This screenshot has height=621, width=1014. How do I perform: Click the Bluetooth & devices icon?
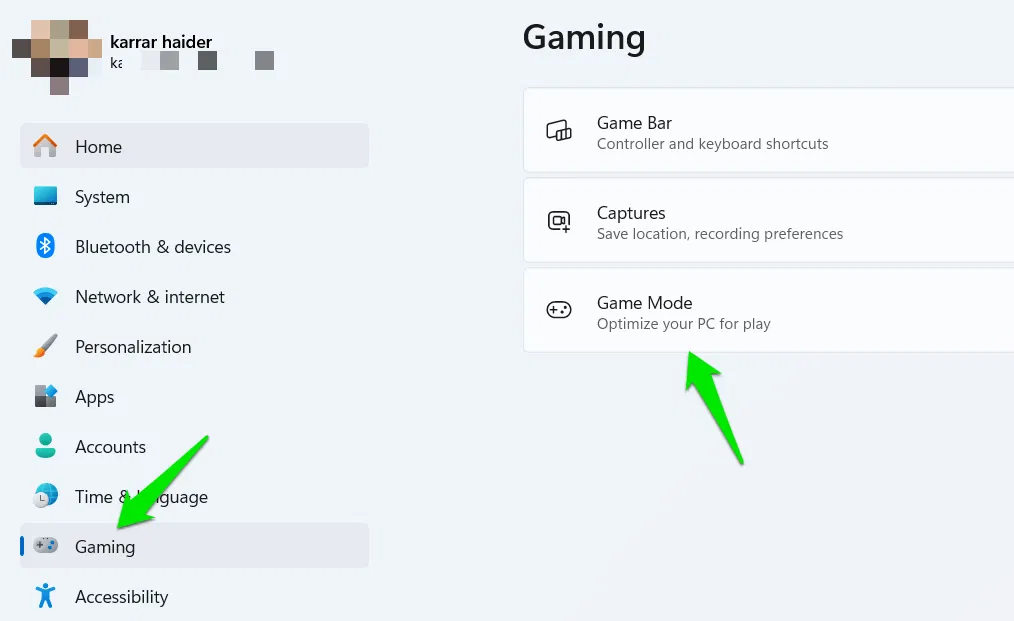(46, 246)
